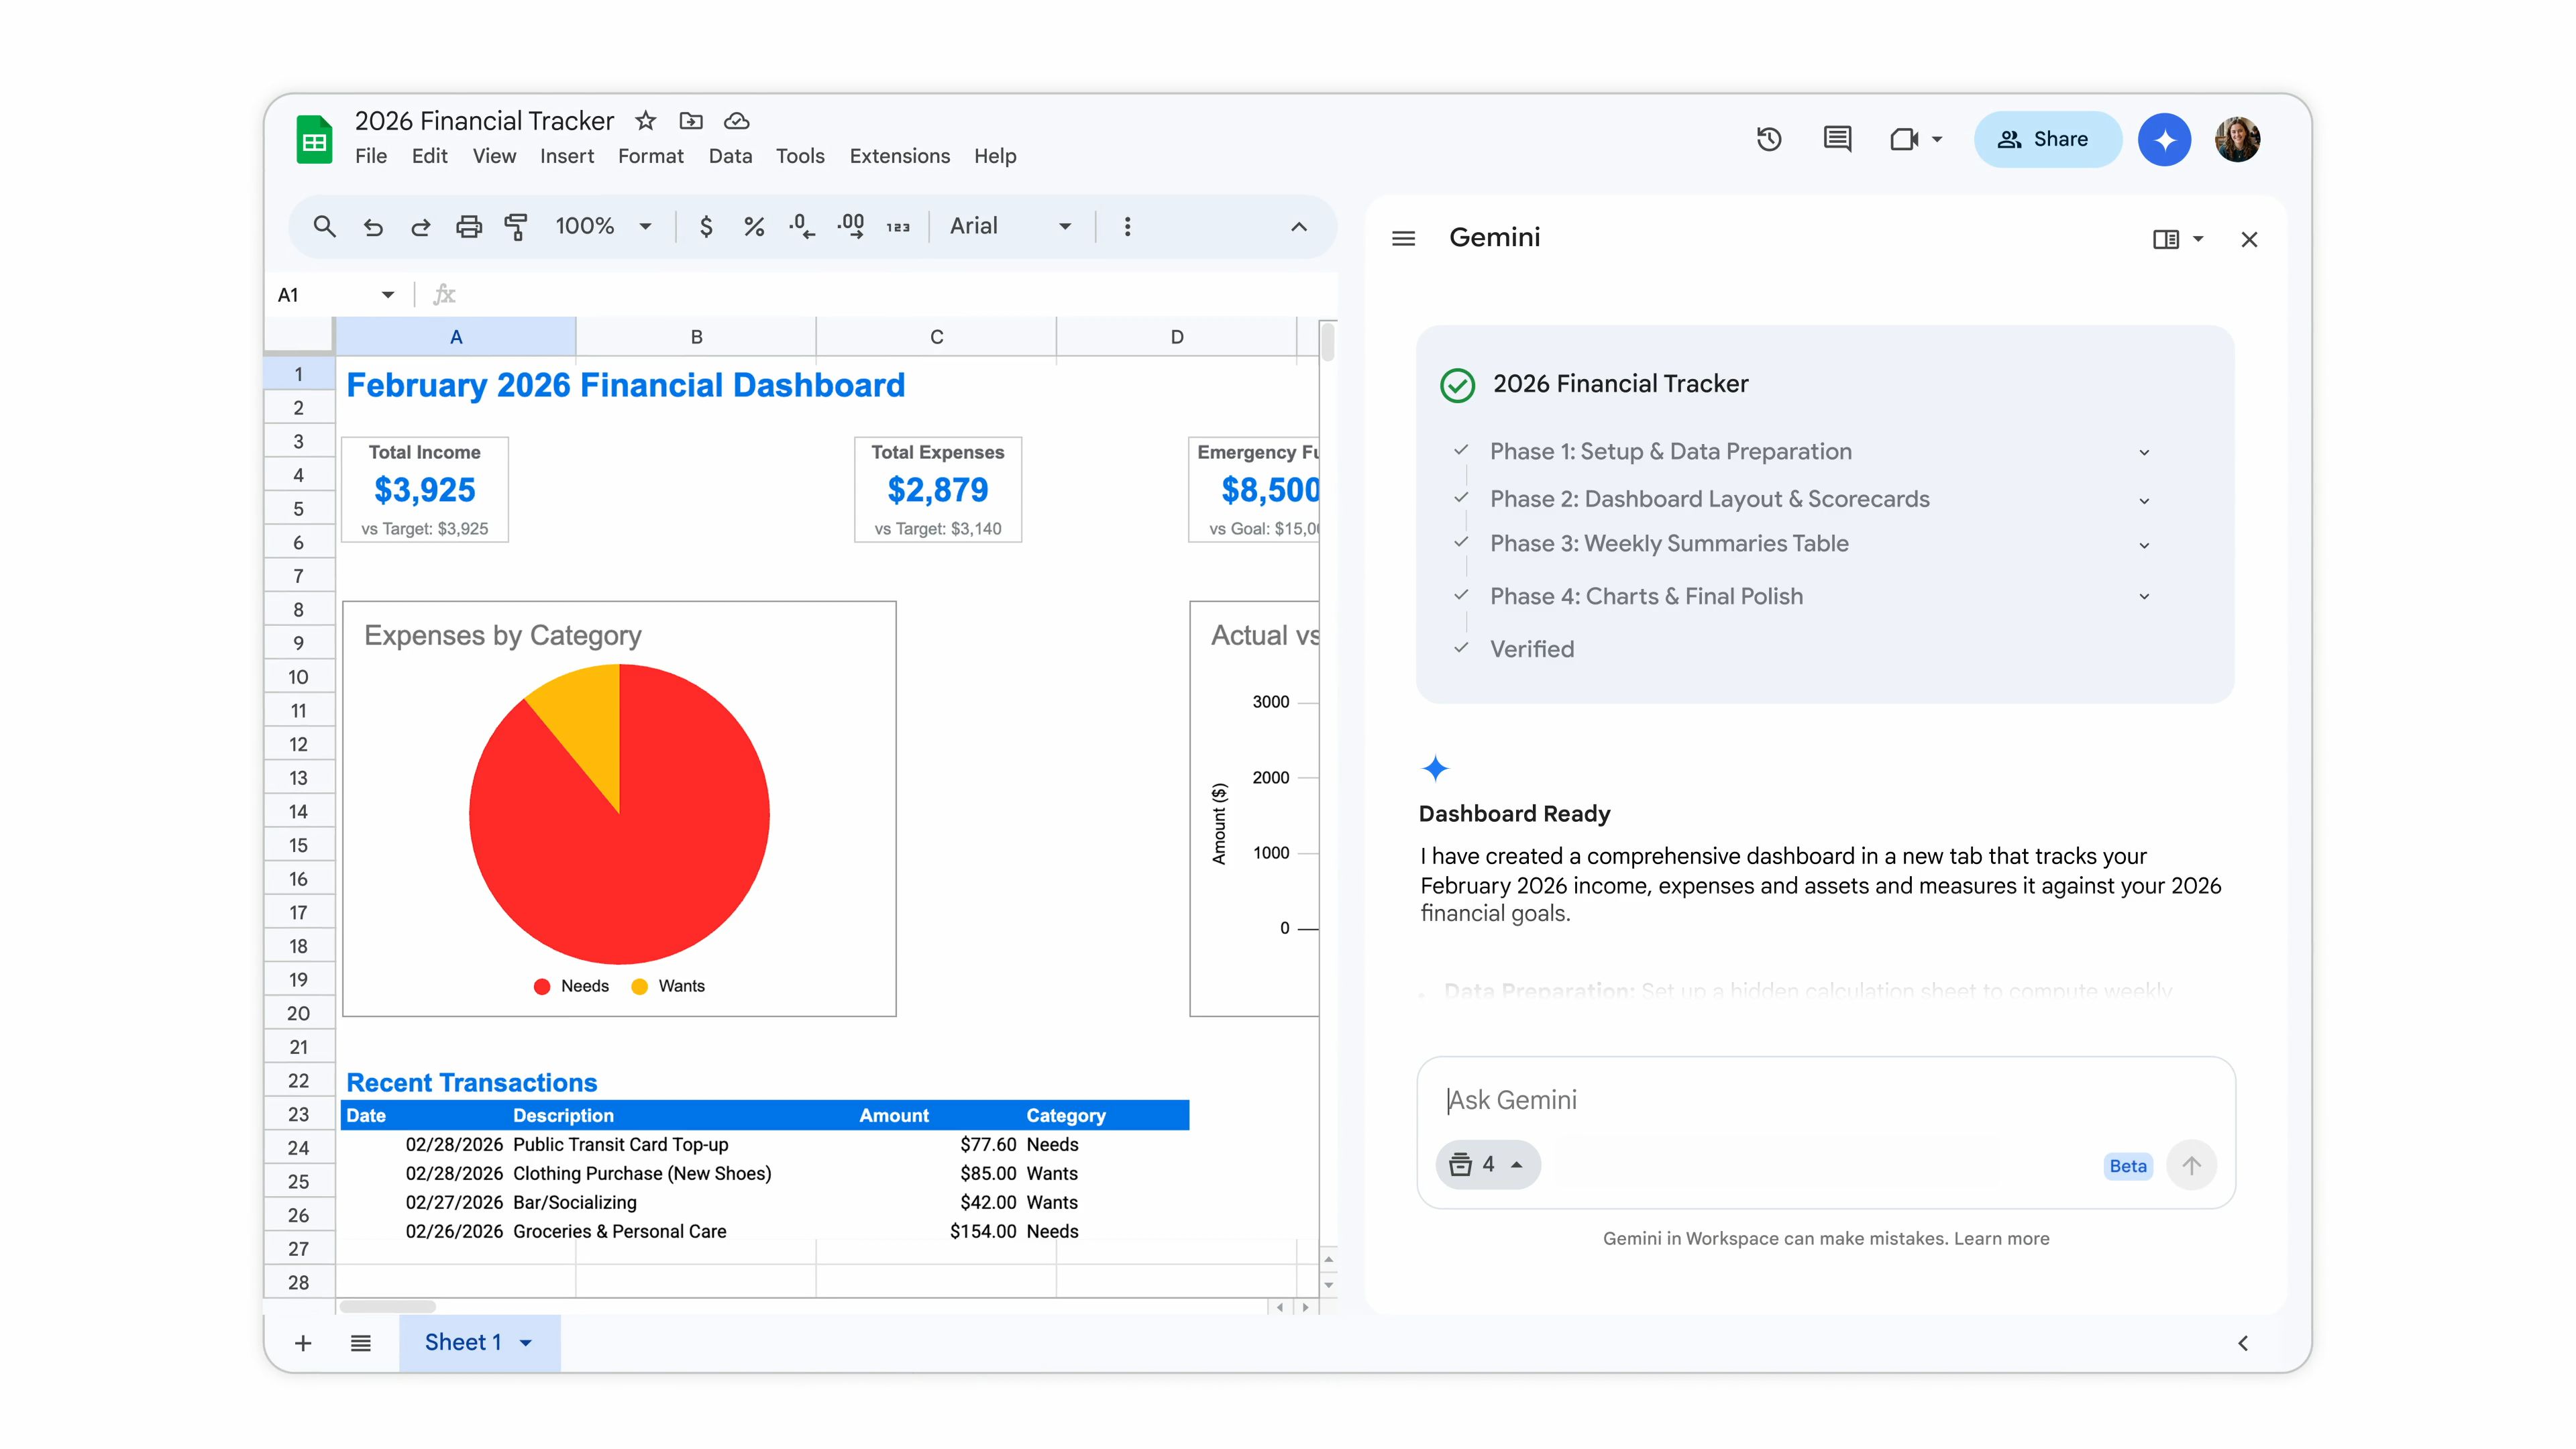Format as currency with dollar icon
2576x1449 pixels.
click(706, 227)
